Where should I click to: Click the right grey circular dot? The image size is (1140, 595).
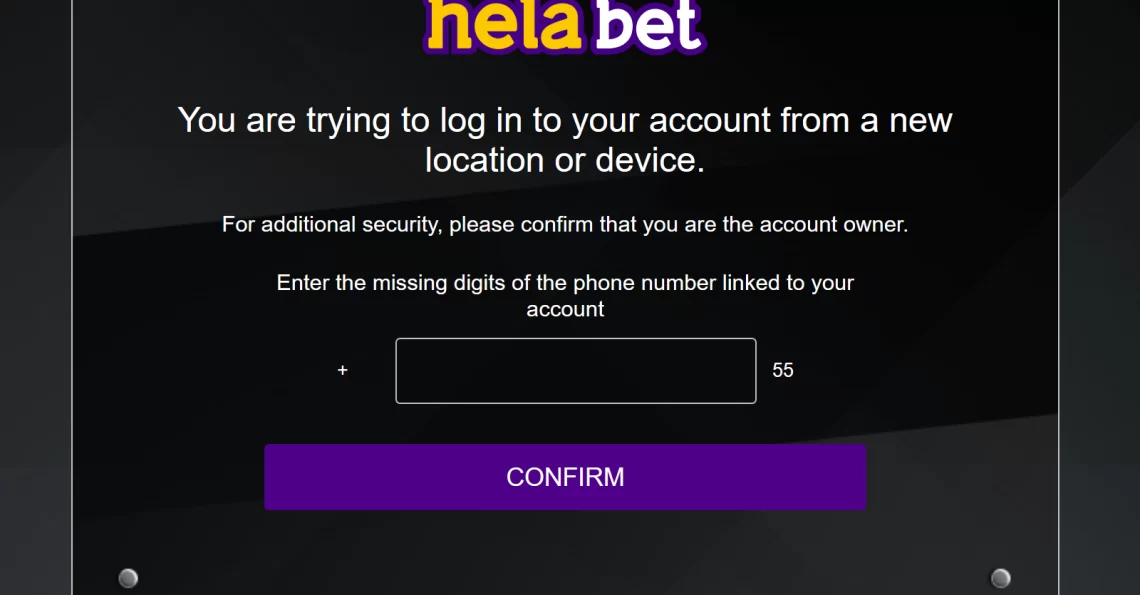[x=1000, y=578]
